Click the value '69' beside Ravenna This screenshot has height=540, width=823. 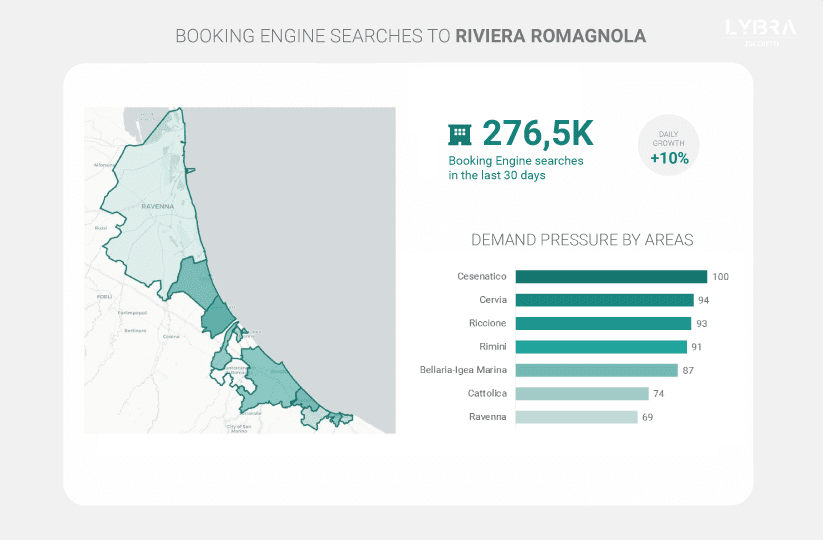tap(648, 418)
